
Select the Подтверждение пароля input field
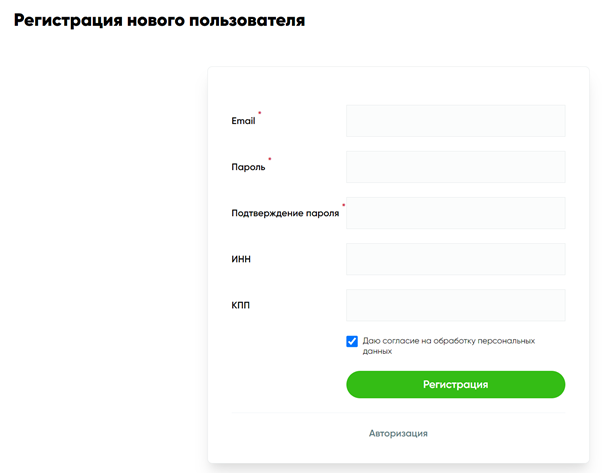click(455, 213)
